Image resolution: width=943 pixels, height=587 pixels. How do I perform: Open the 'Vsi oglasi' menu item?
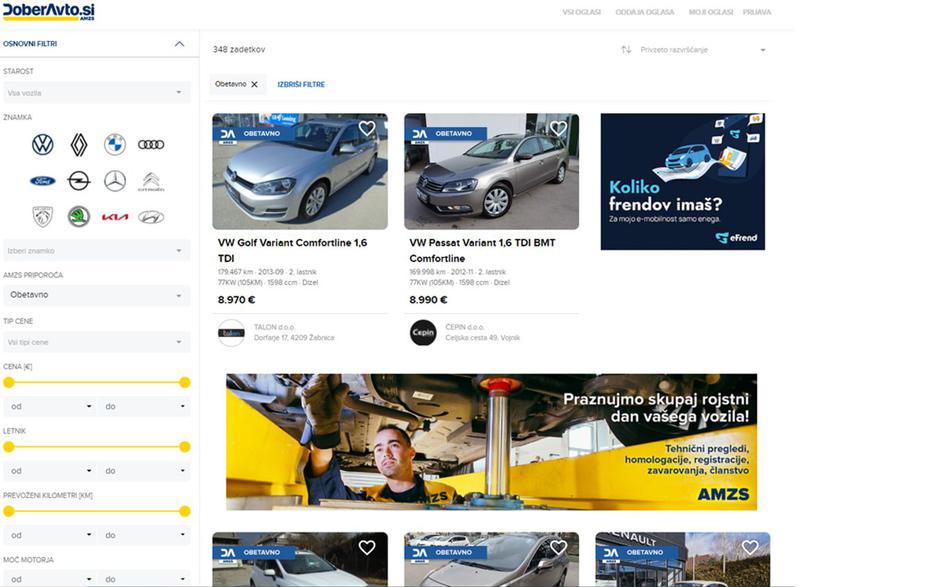coord(581,12)
